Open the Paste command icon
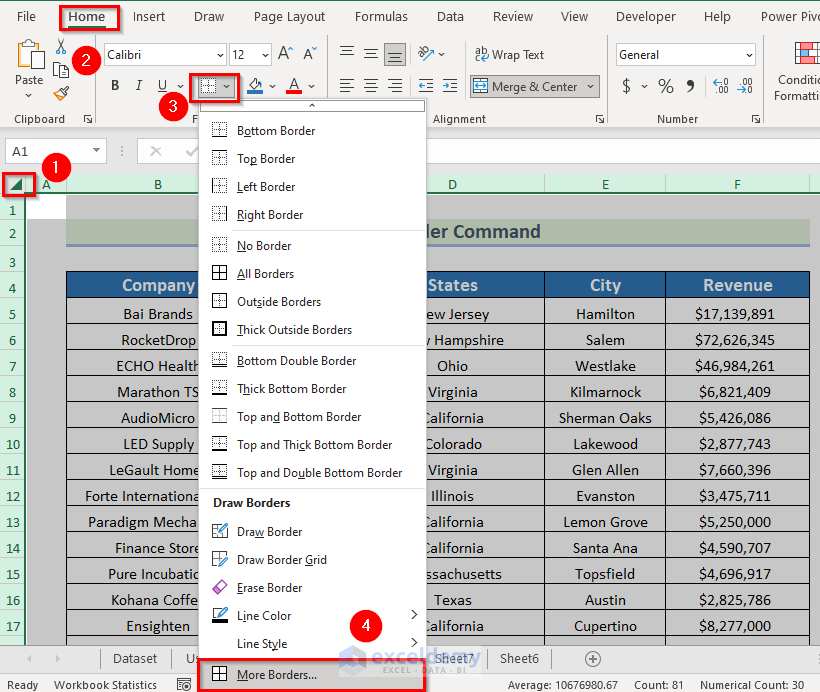 [x=29, y=55]
